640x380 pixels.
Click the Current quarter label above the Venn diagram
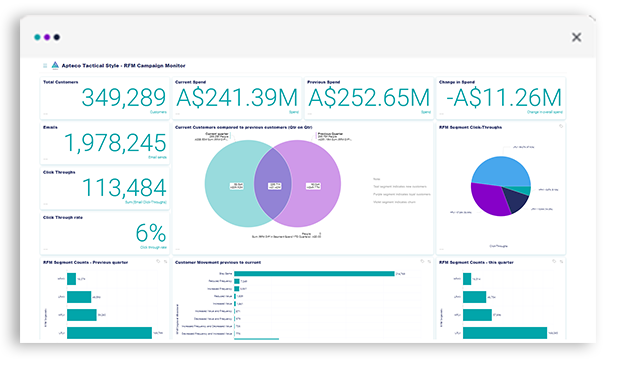tap(217, 134)
